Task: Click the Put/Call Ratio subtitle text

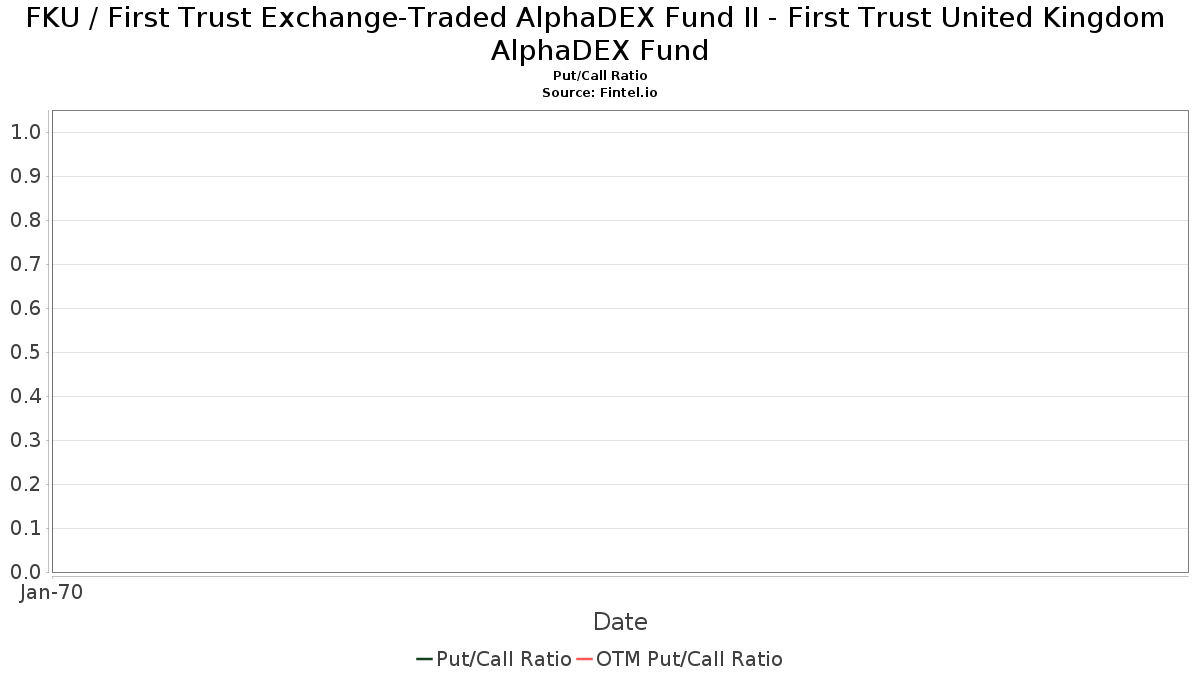Action: (600, 76)
